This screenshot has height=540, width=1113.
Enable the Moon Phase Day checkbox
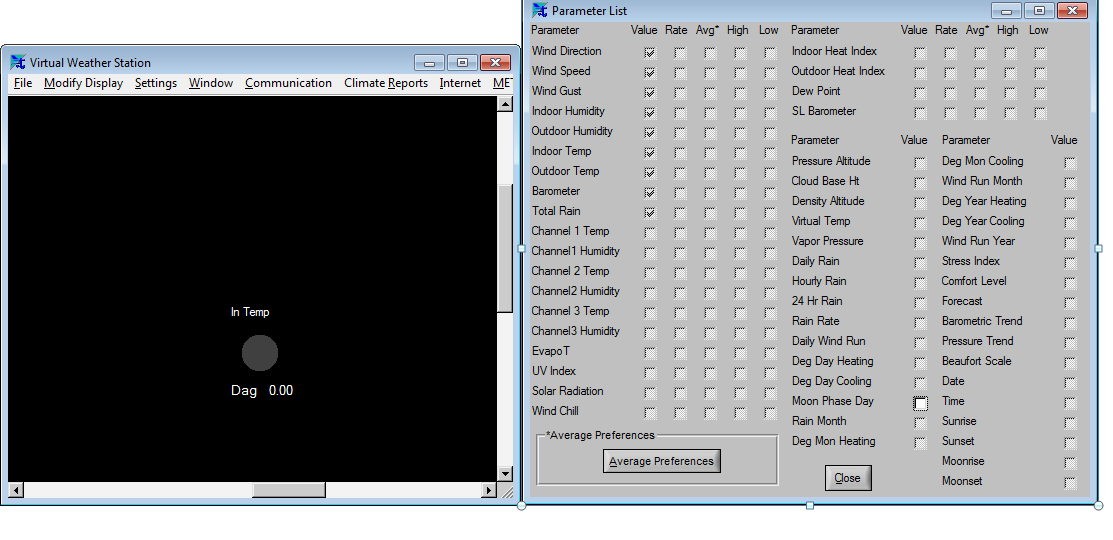click(x=920, y=403)
